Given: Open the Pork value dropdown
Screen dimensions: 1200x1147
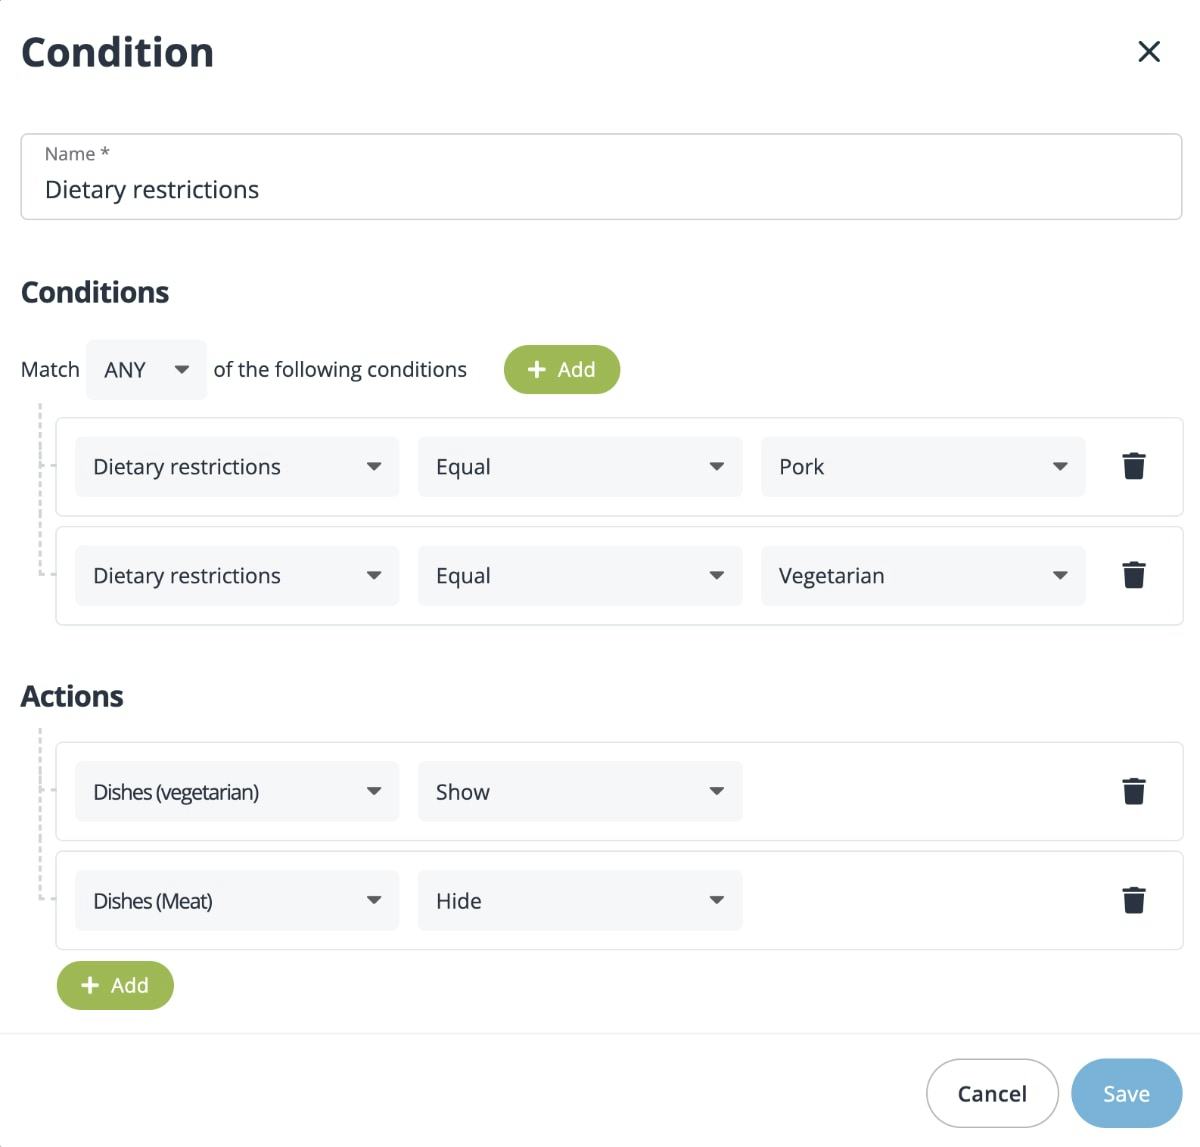Looking at the screenshot, I should [922, 467].
